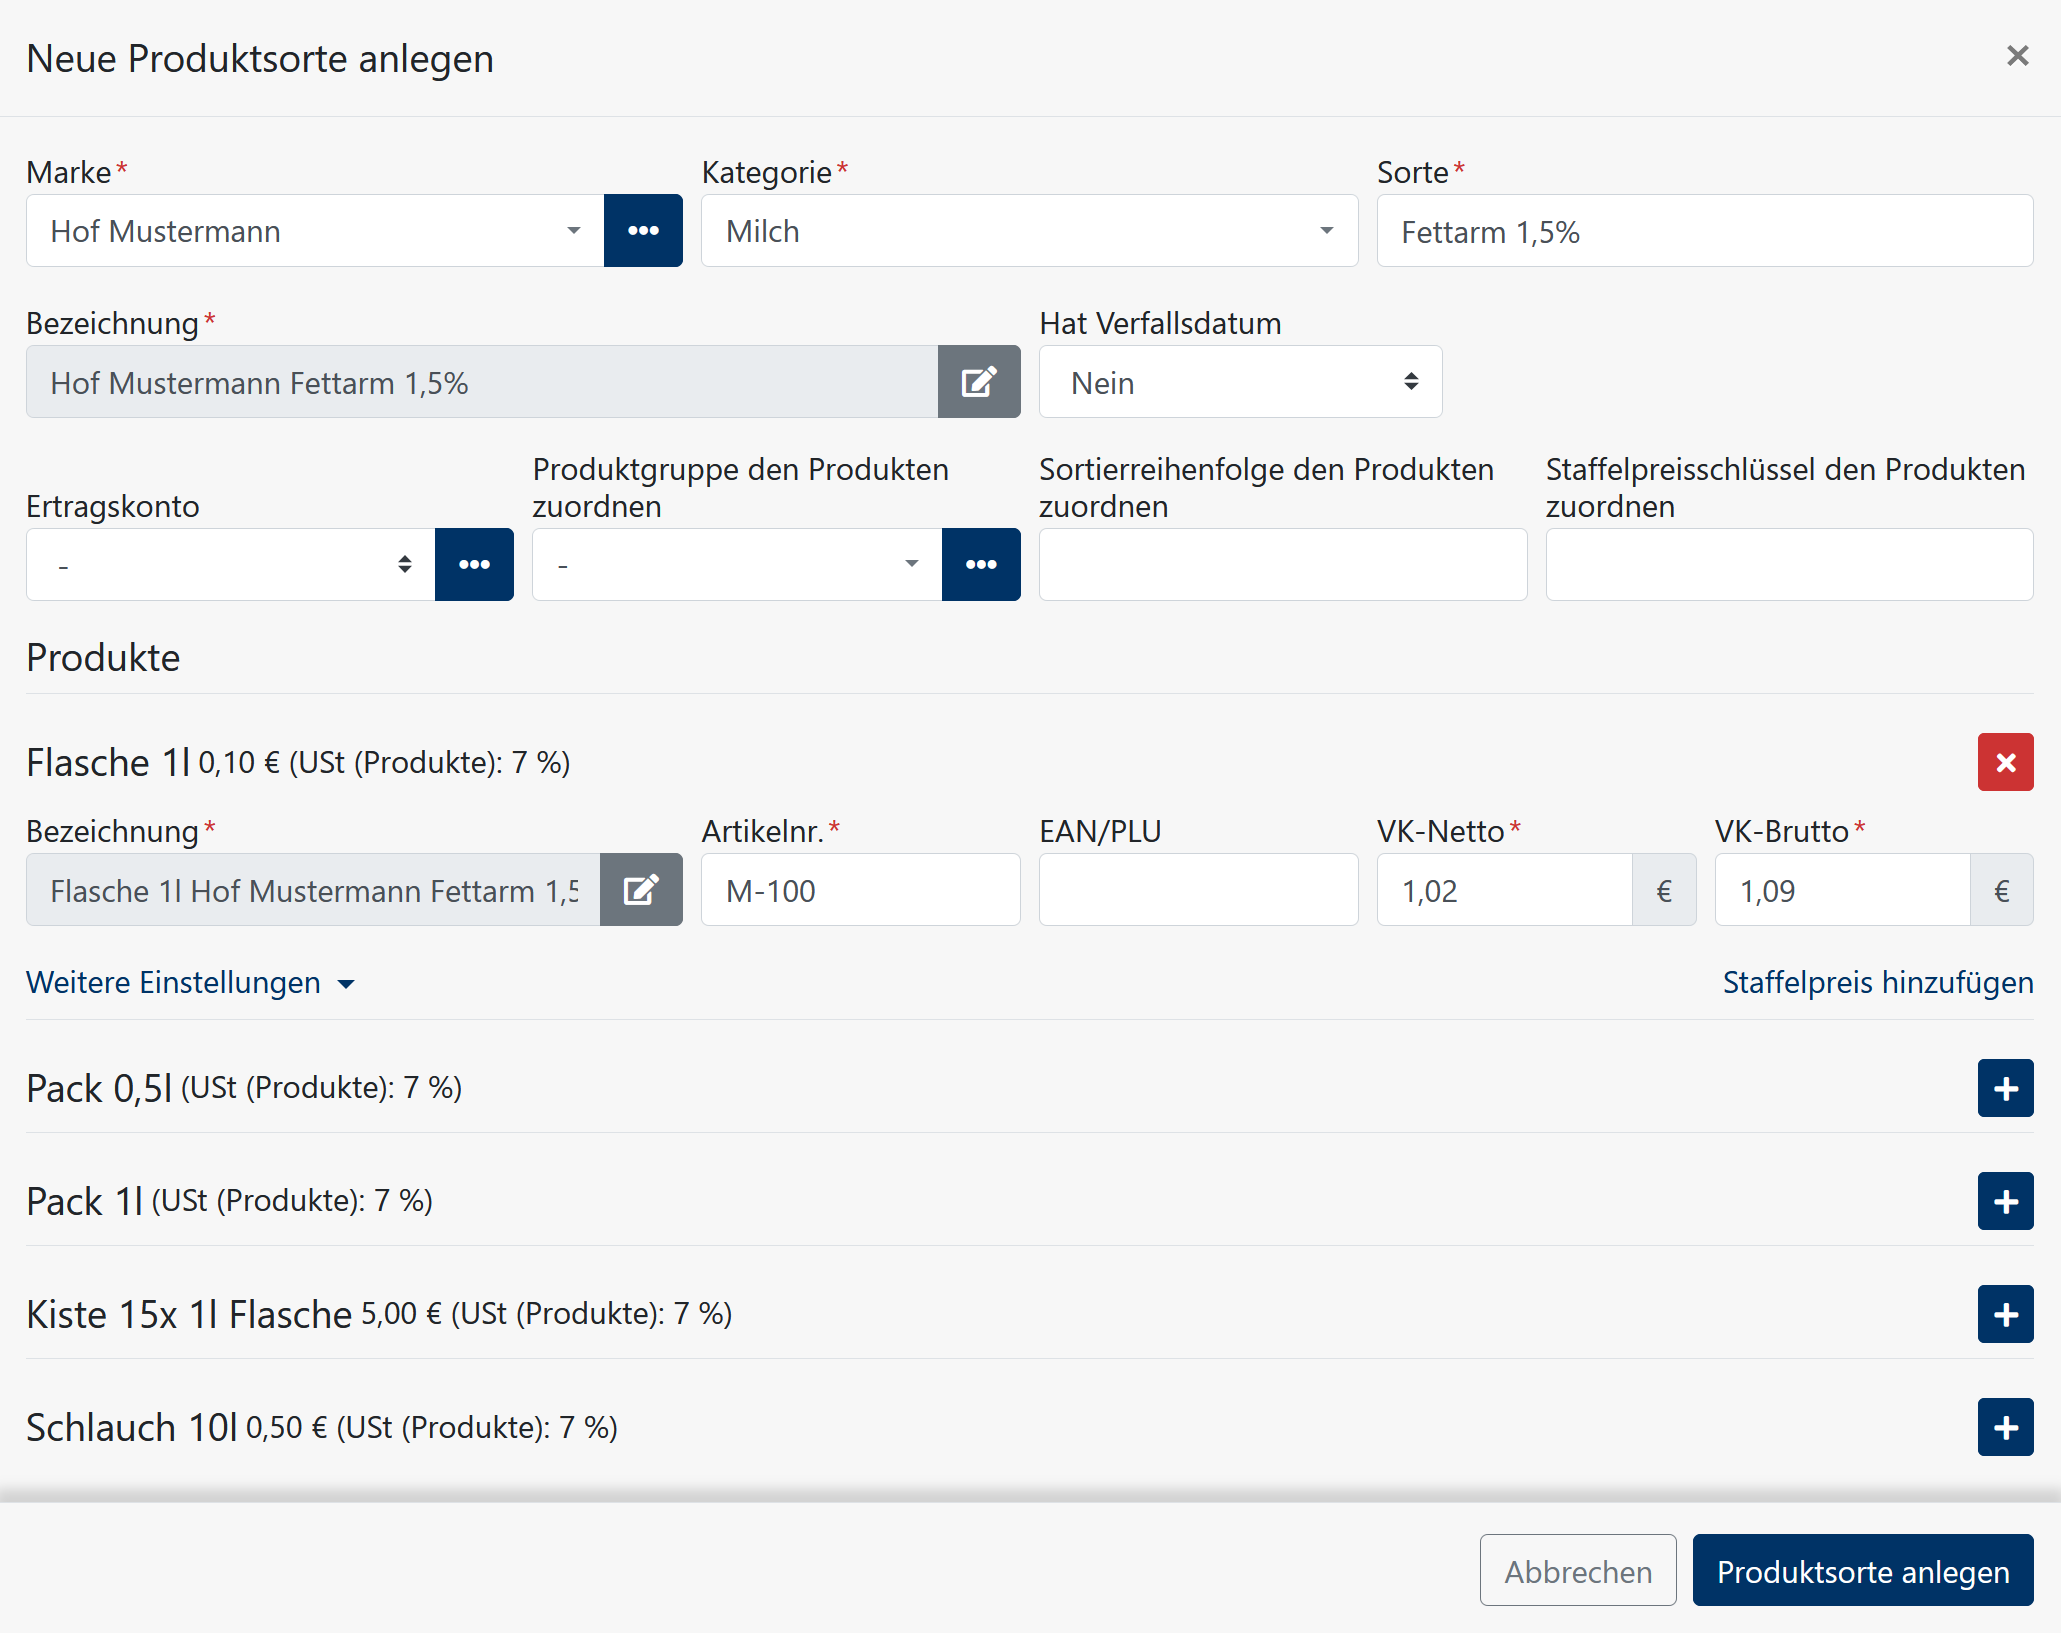This screenshot has width=2061, height=1633.
Task: Add the Schlauch 10l product
Action: [2005, 1427]
